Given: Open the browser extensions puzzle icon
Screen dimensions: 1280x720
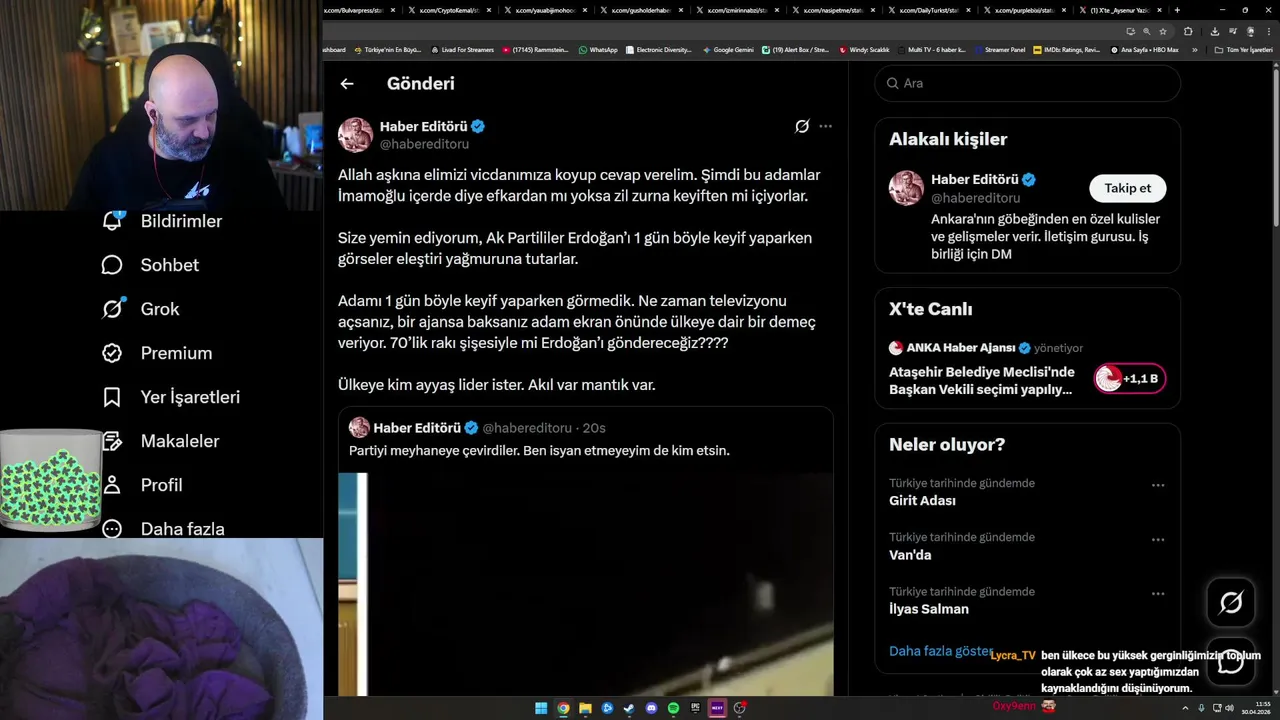Looking at the screenshot, I should point(1188,32).
